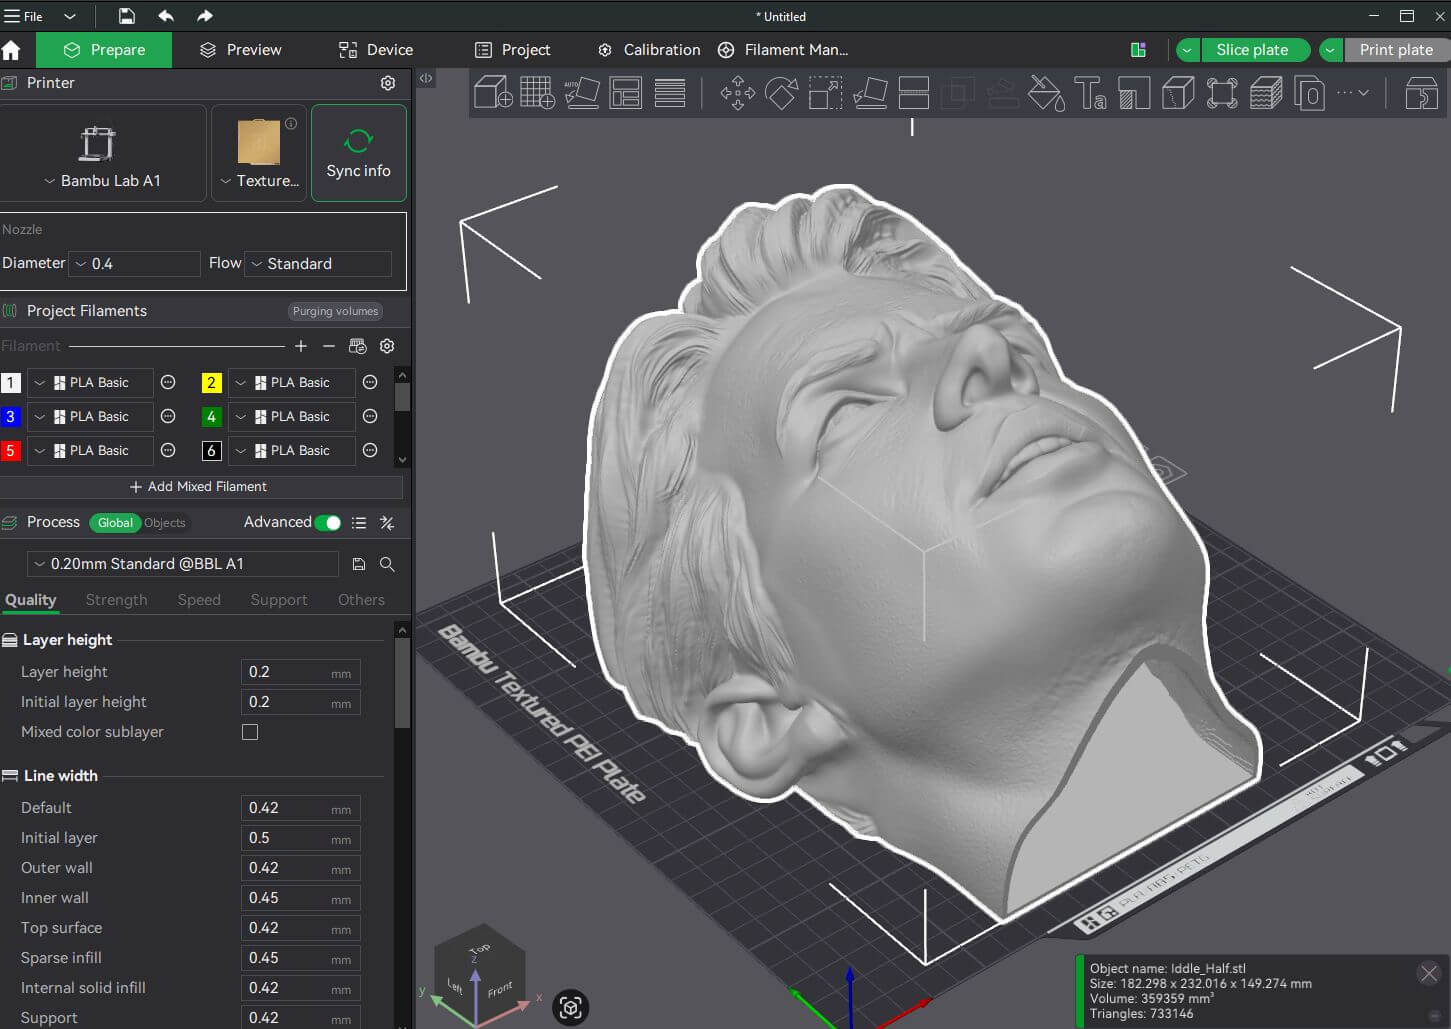This screenshot has height=1029, width=1451.
Task: Click the plus icon to add filament
Action: [301, 346]
